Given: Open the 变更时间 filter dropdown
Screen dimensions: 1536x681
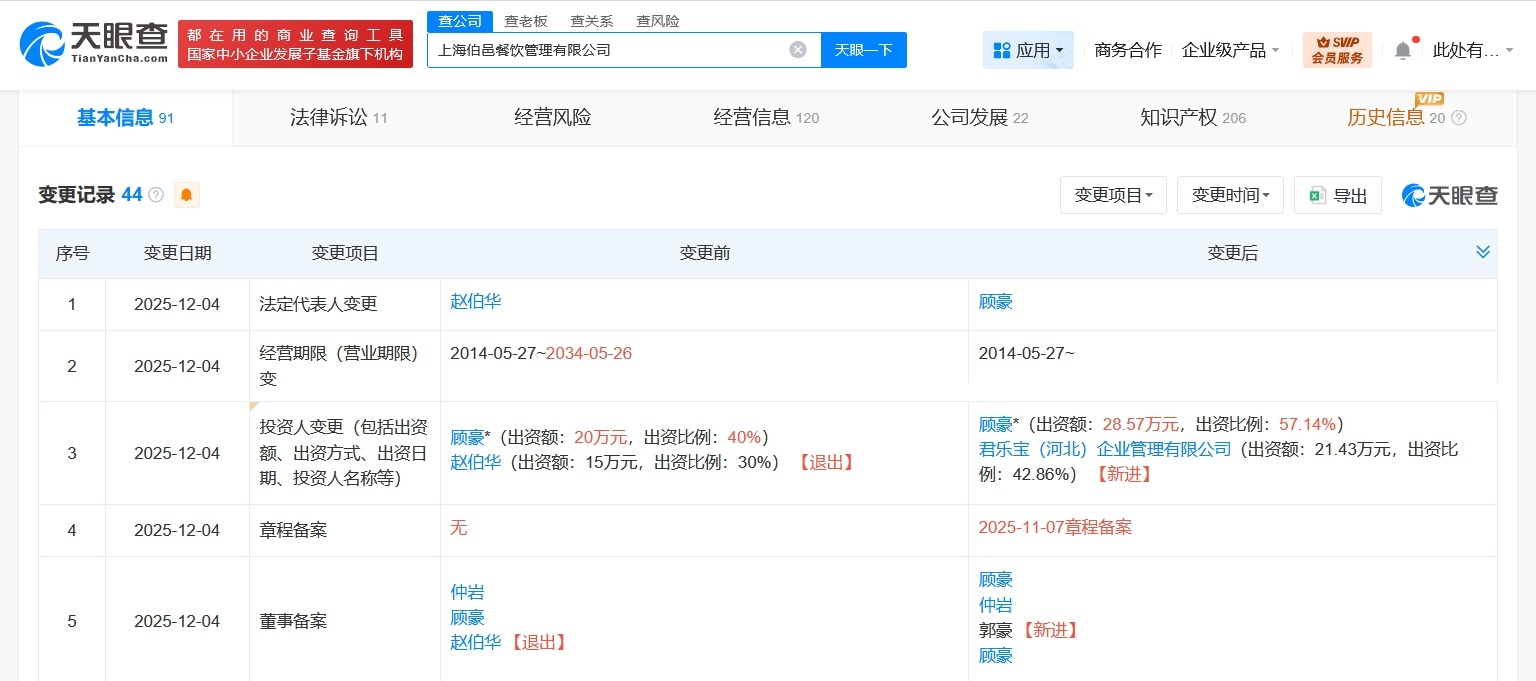Looking at the screenshot, I should 1230,195.
